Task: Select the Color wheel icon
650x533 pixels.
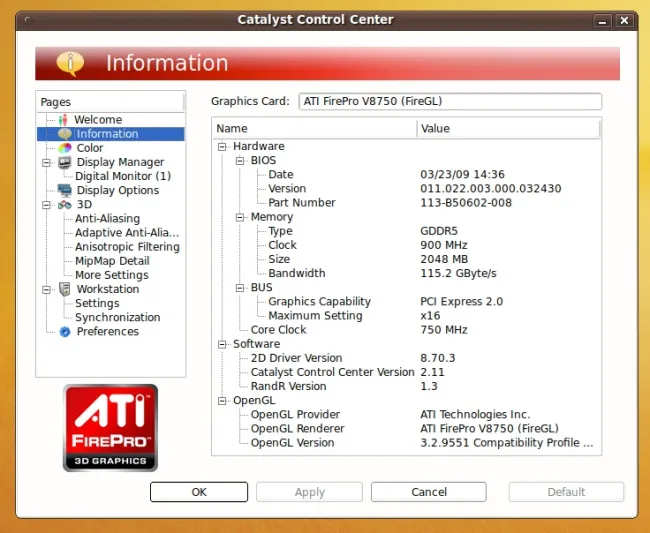Action: [x=65, y=148]
